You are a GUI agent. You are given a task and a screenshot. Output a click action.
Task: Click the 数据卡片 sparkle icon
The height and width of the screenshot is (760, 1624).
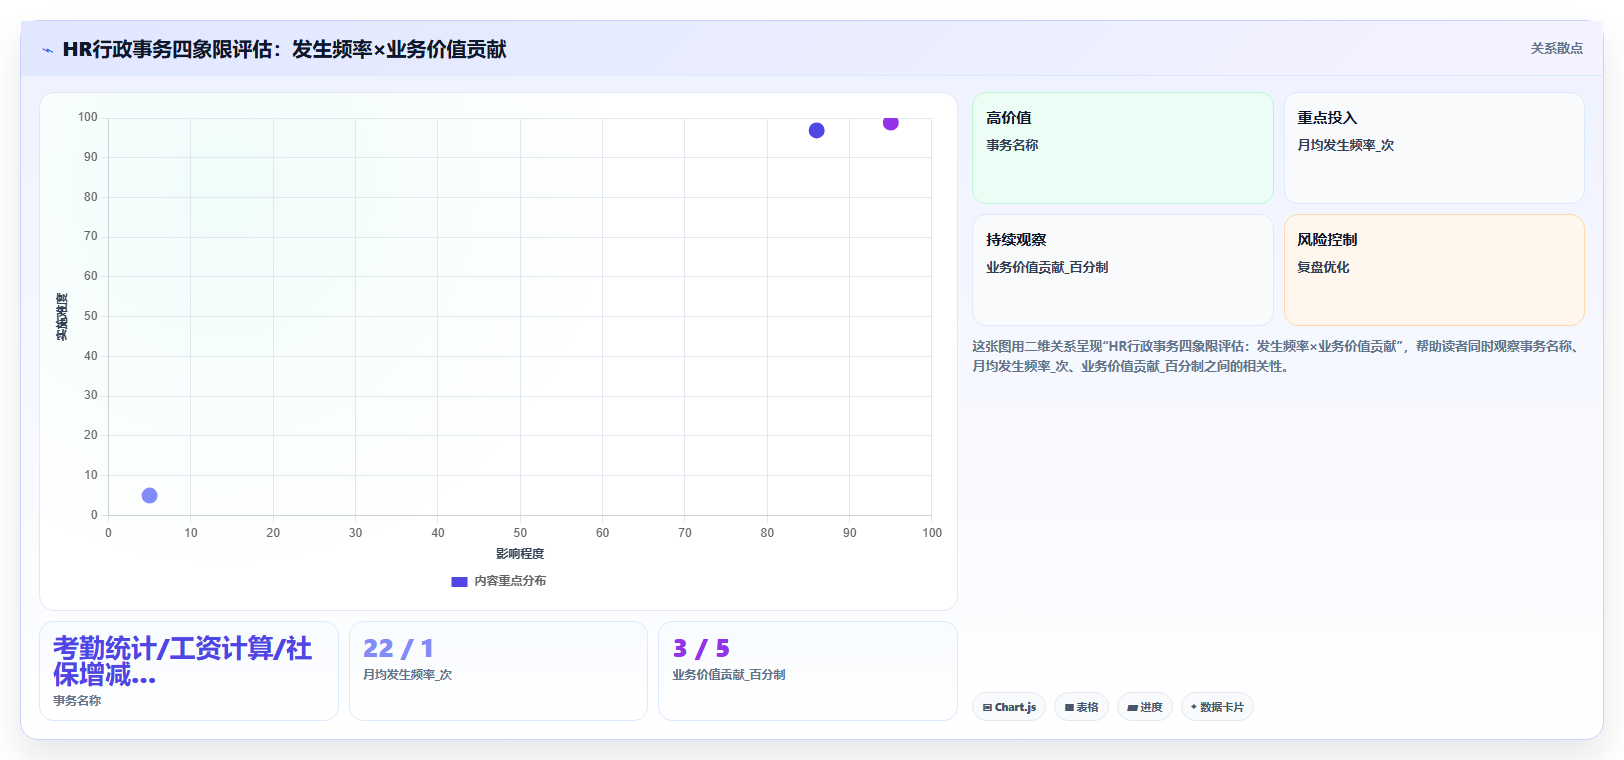1194,707
